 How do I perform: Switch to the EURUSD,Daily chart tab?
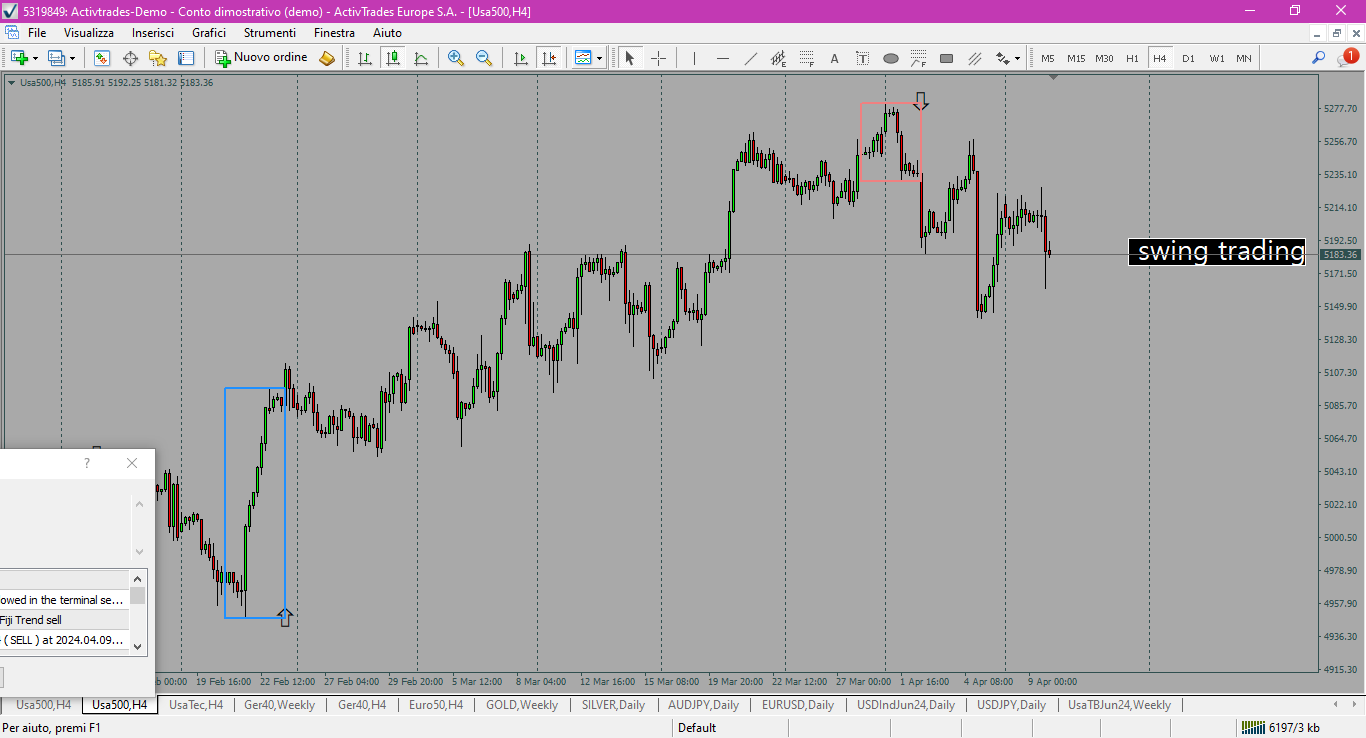click(x=798, y=705)
